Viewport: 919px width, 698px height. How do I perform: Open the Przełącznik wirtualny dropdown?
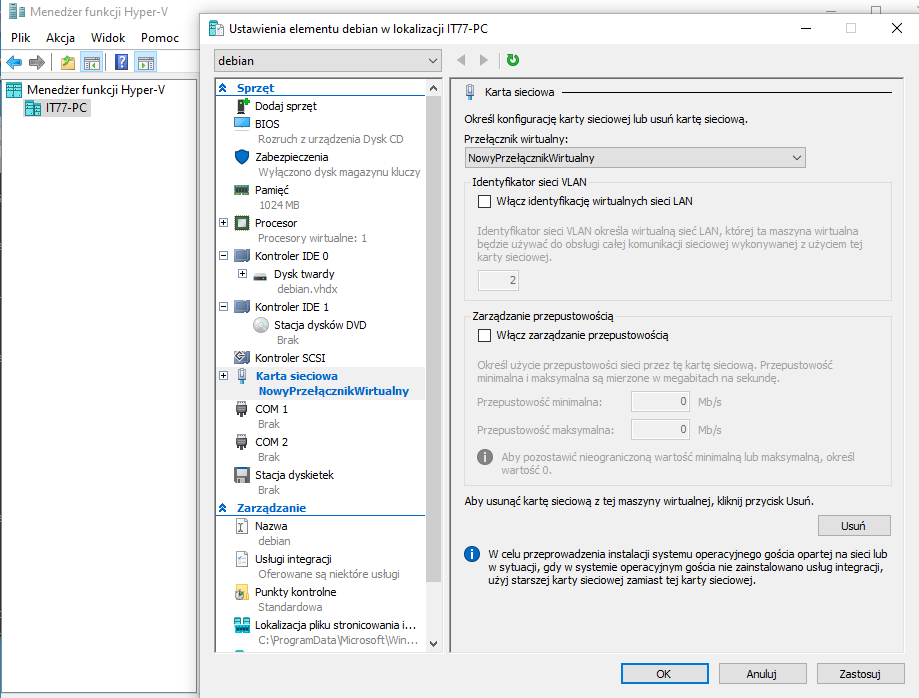635,157
